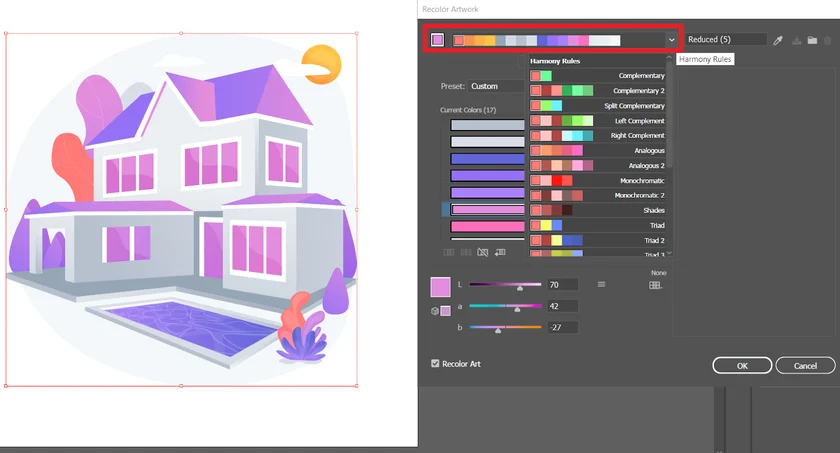Click the eyedropper get-colors icon
840x453 pixels.
[778, 40]
